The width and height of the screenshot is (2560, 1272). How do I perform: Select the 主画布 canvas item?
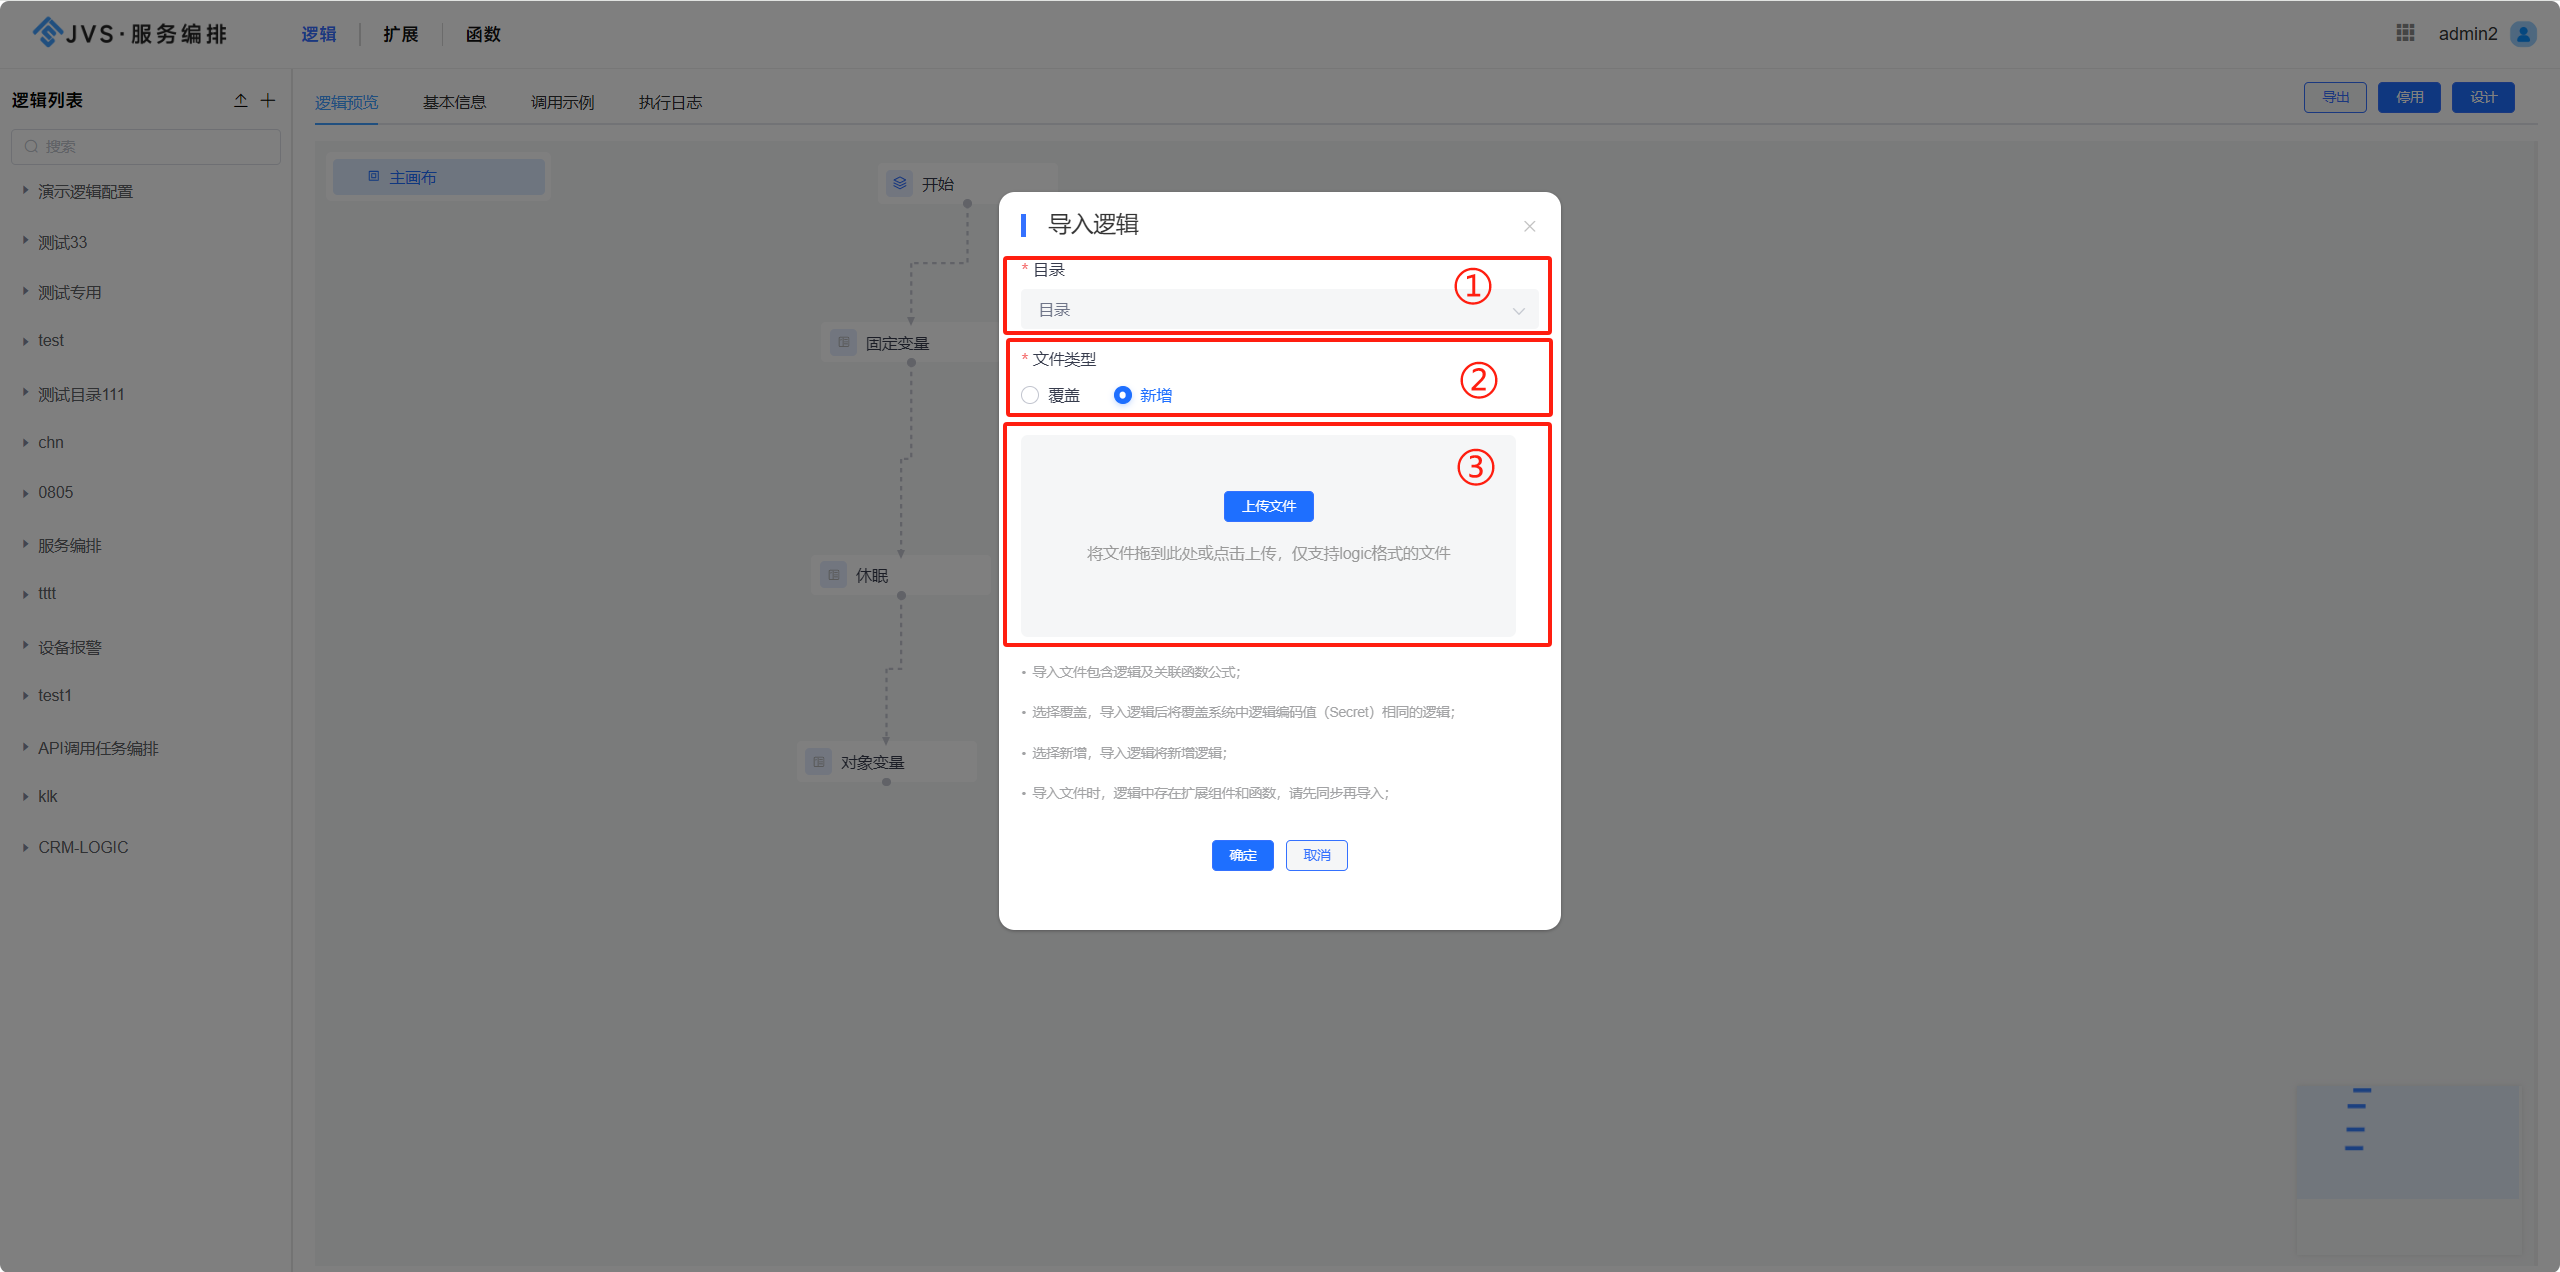(x=439, y=177)
